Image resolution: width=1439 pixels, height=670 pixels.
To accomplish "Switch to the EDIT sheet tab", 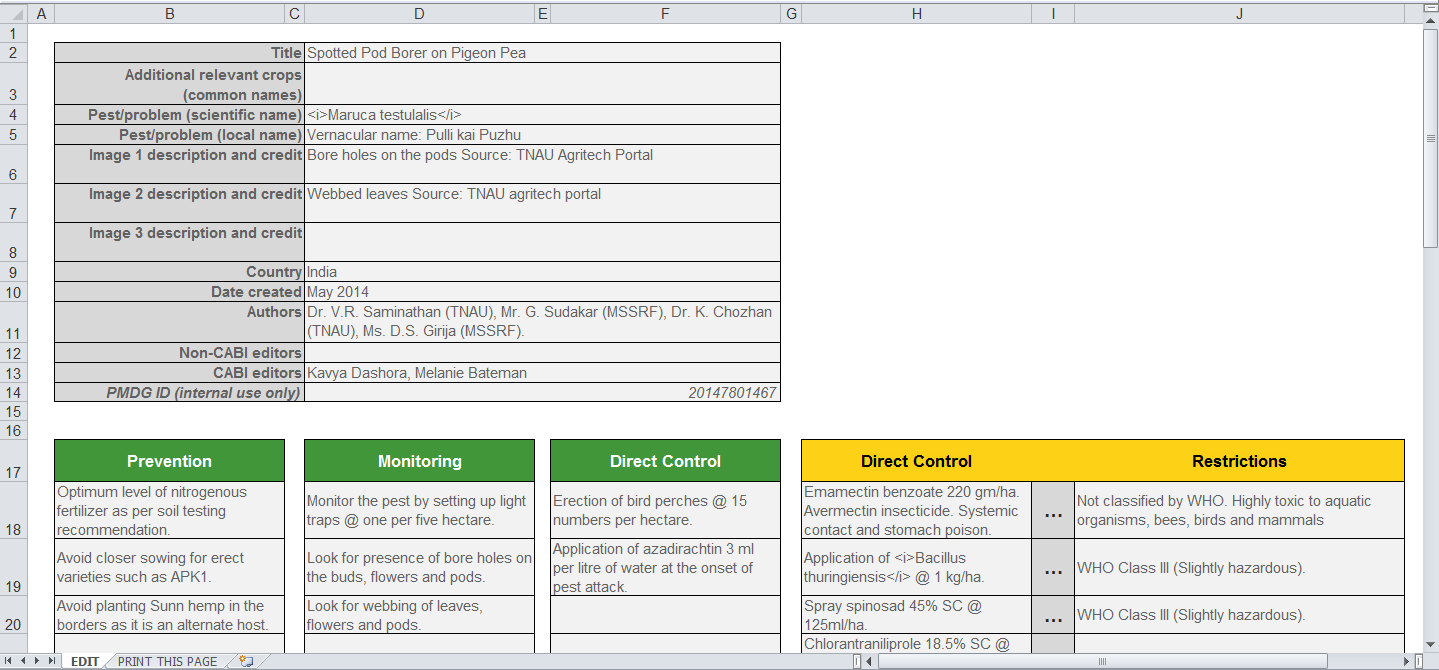I will coord(85,661).
